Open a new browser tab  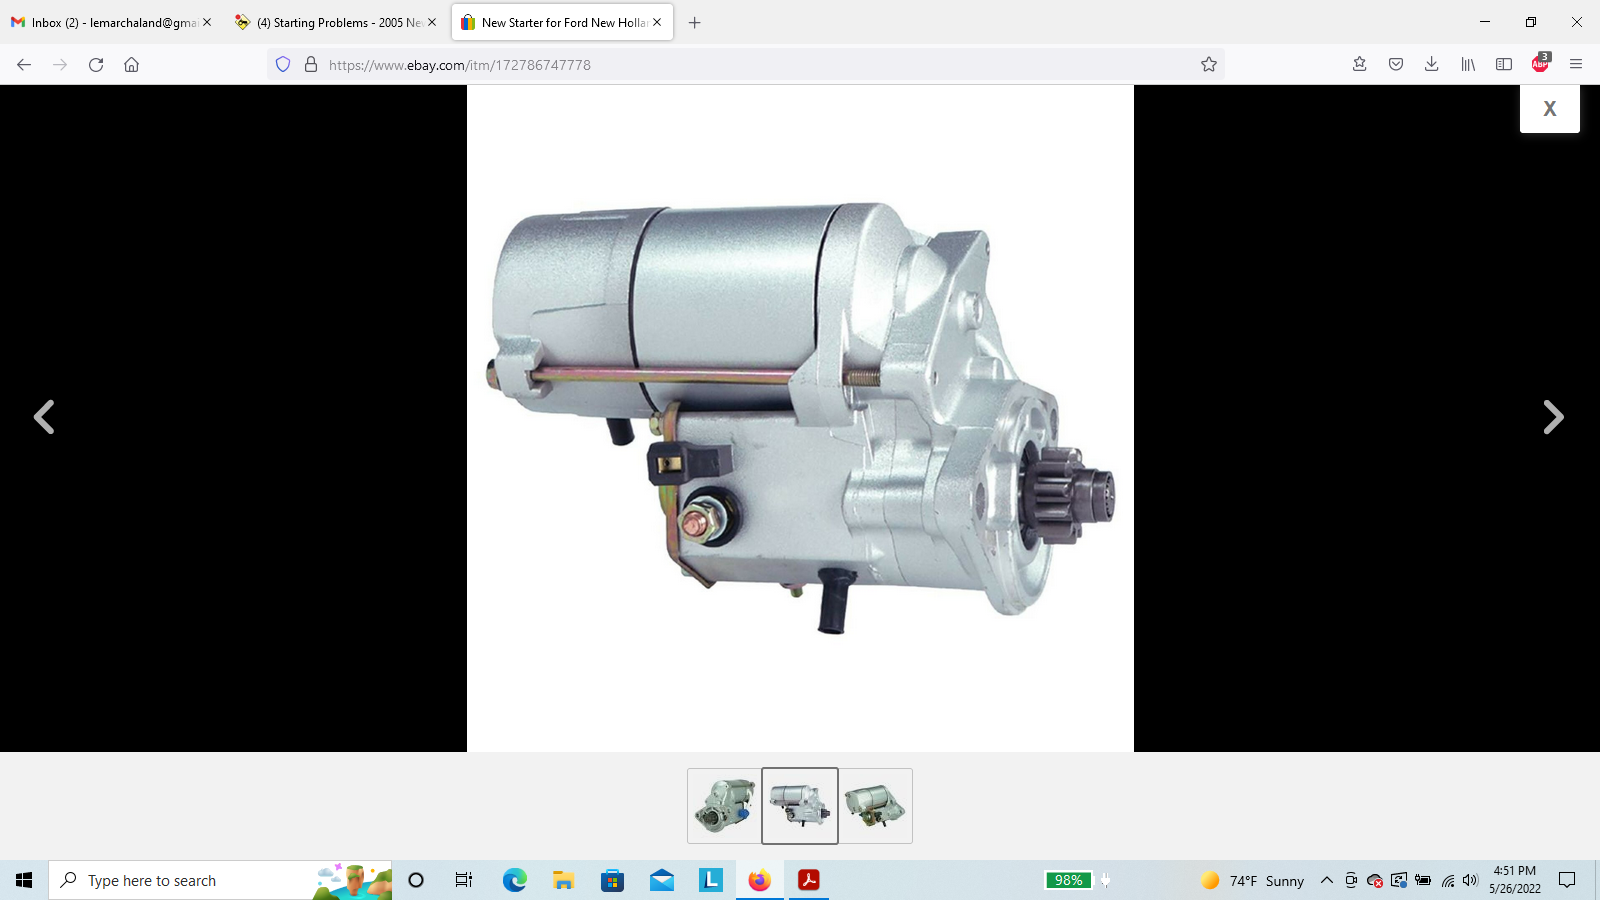694,22
